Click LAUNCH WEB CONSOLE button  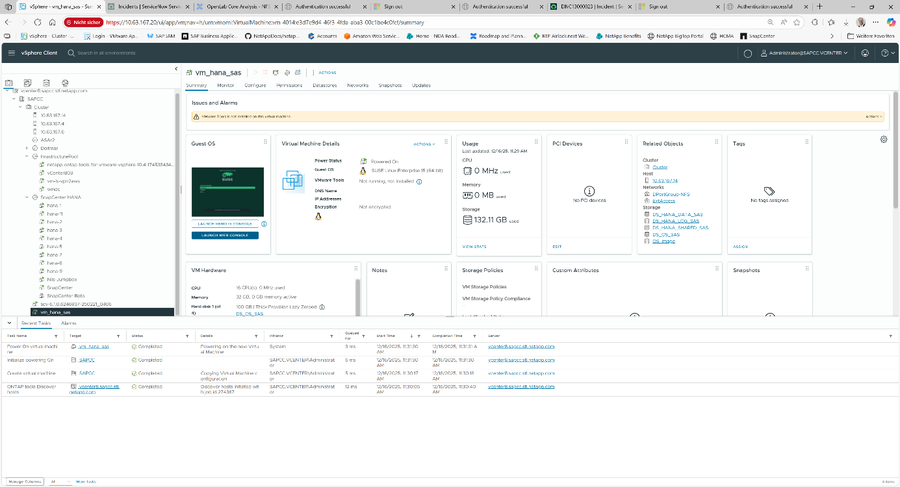225,235
